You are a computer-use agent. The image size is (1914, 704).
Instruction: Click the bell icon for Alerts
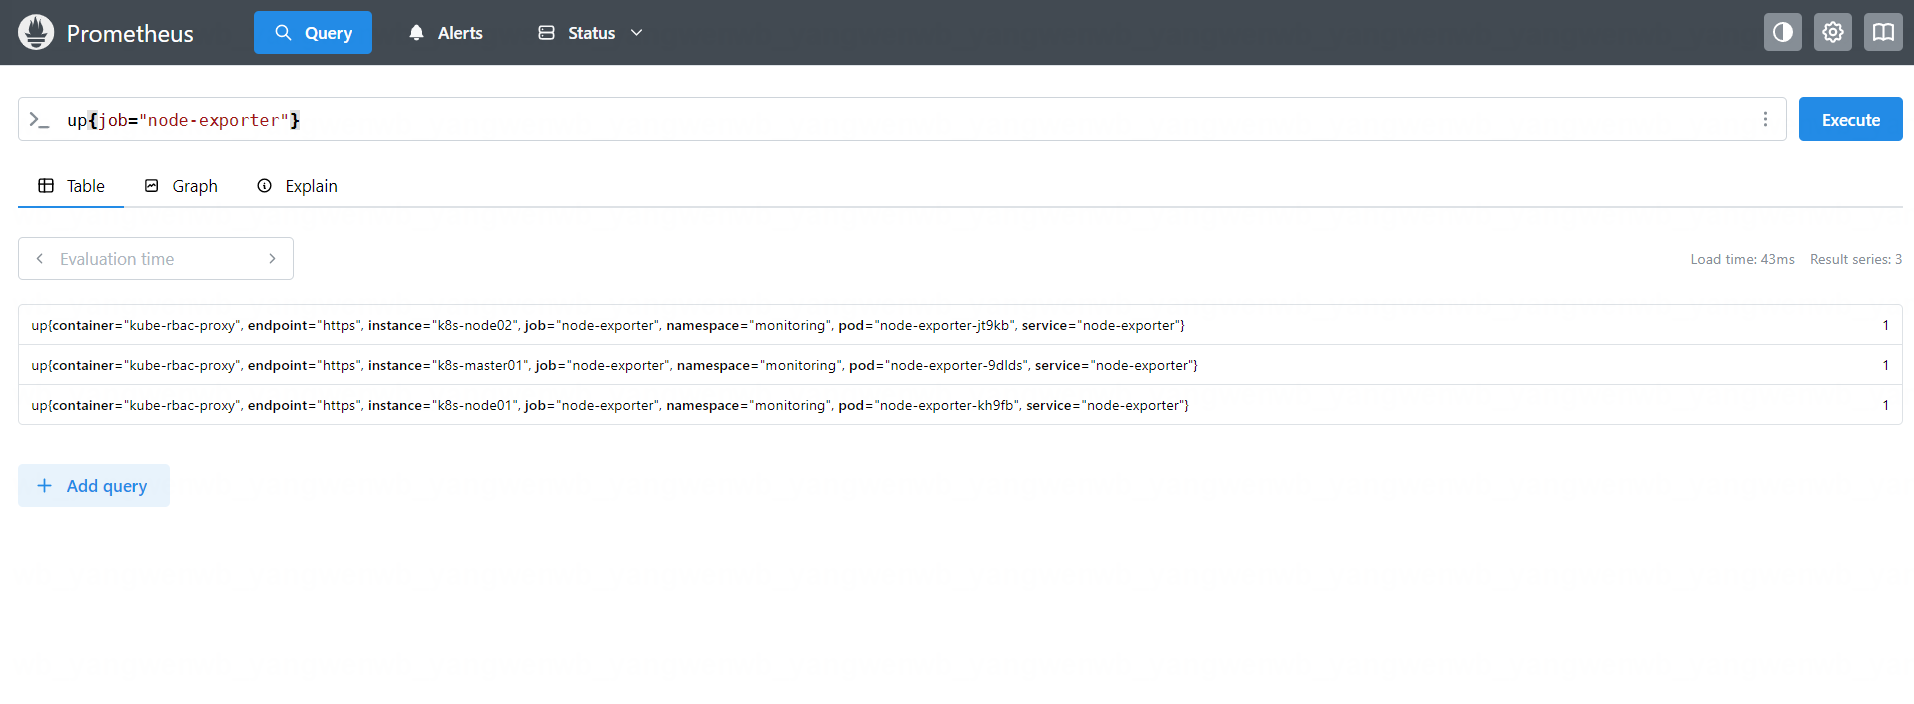pyautogui.click(x=417, y=33)
